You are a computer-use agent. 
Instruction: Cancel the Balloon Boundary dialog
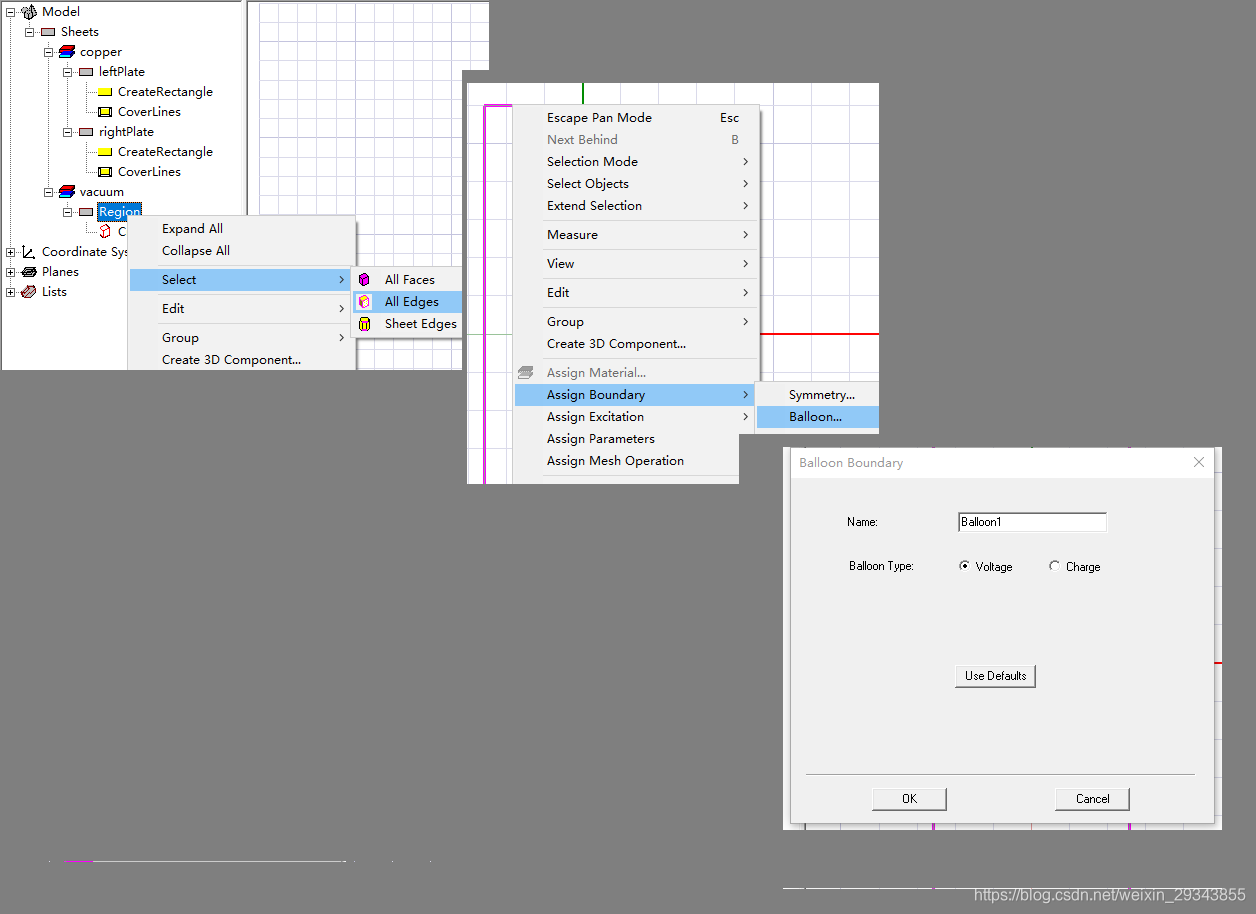(x=1092, y=799)
